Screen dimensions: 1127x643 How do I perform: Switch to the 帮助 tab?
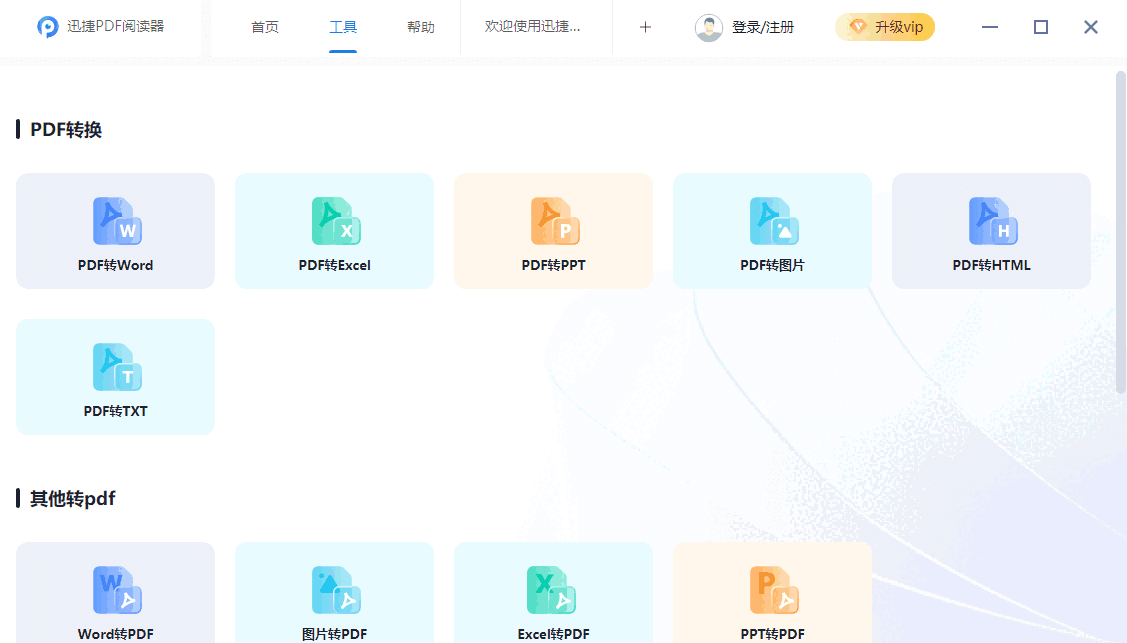(x=421, y=27)
